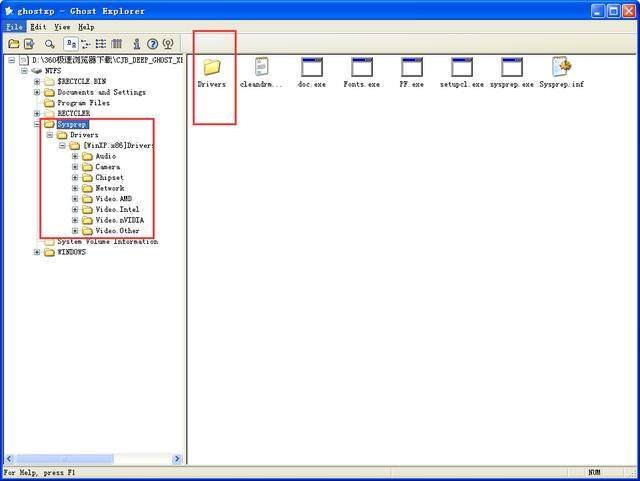Select the WINDOWS tree folder

tap(71, 252)
